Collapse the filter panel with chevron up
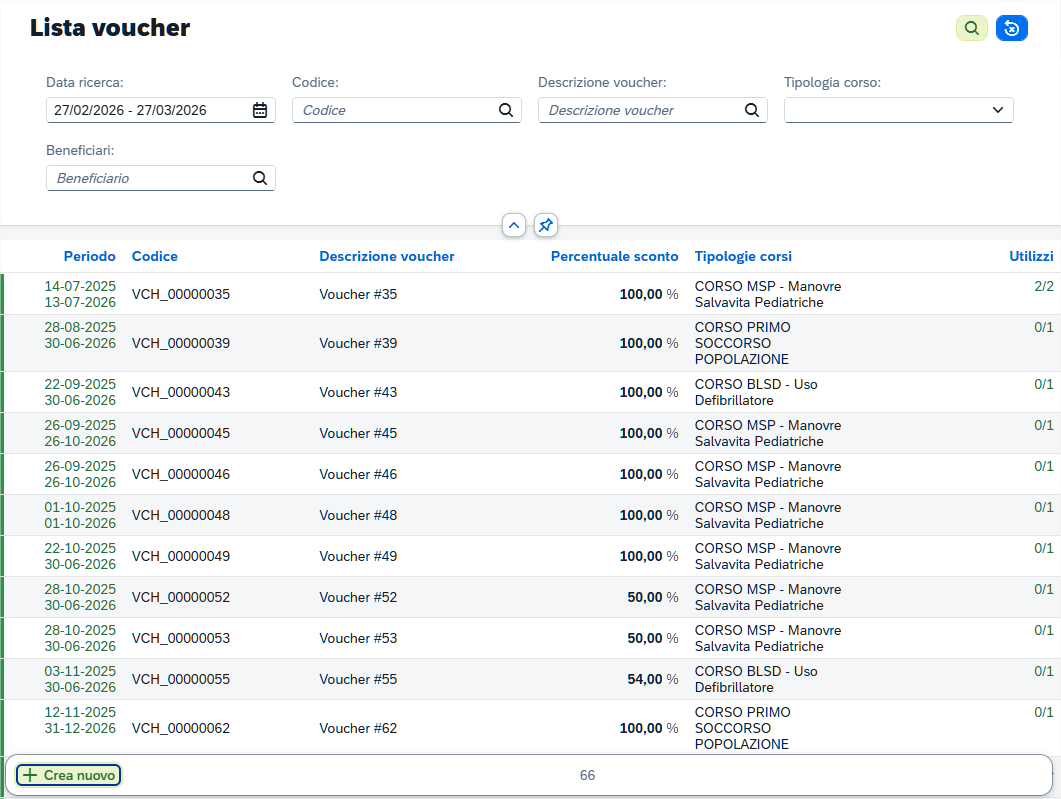Screen dimensions: 1061x799 click(x=514, y=225)
